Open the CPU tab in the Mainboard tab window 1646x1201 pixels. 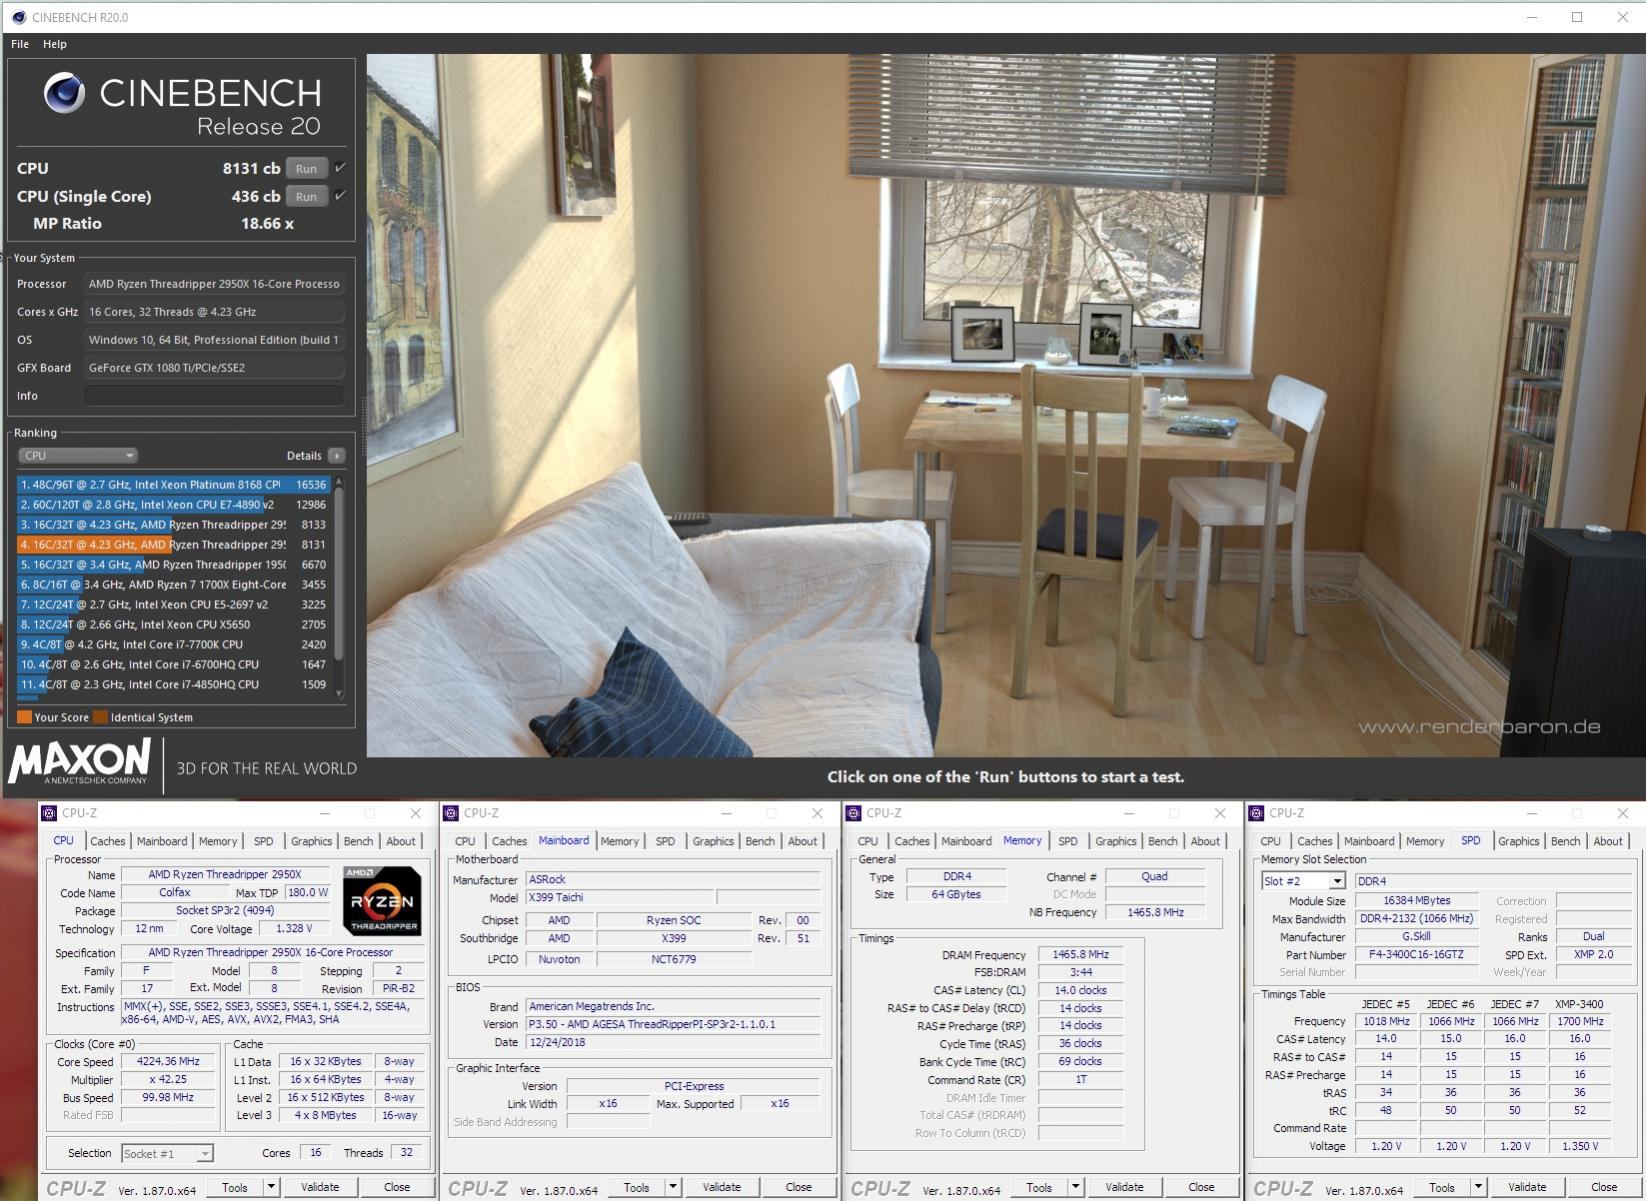(465, 841)
